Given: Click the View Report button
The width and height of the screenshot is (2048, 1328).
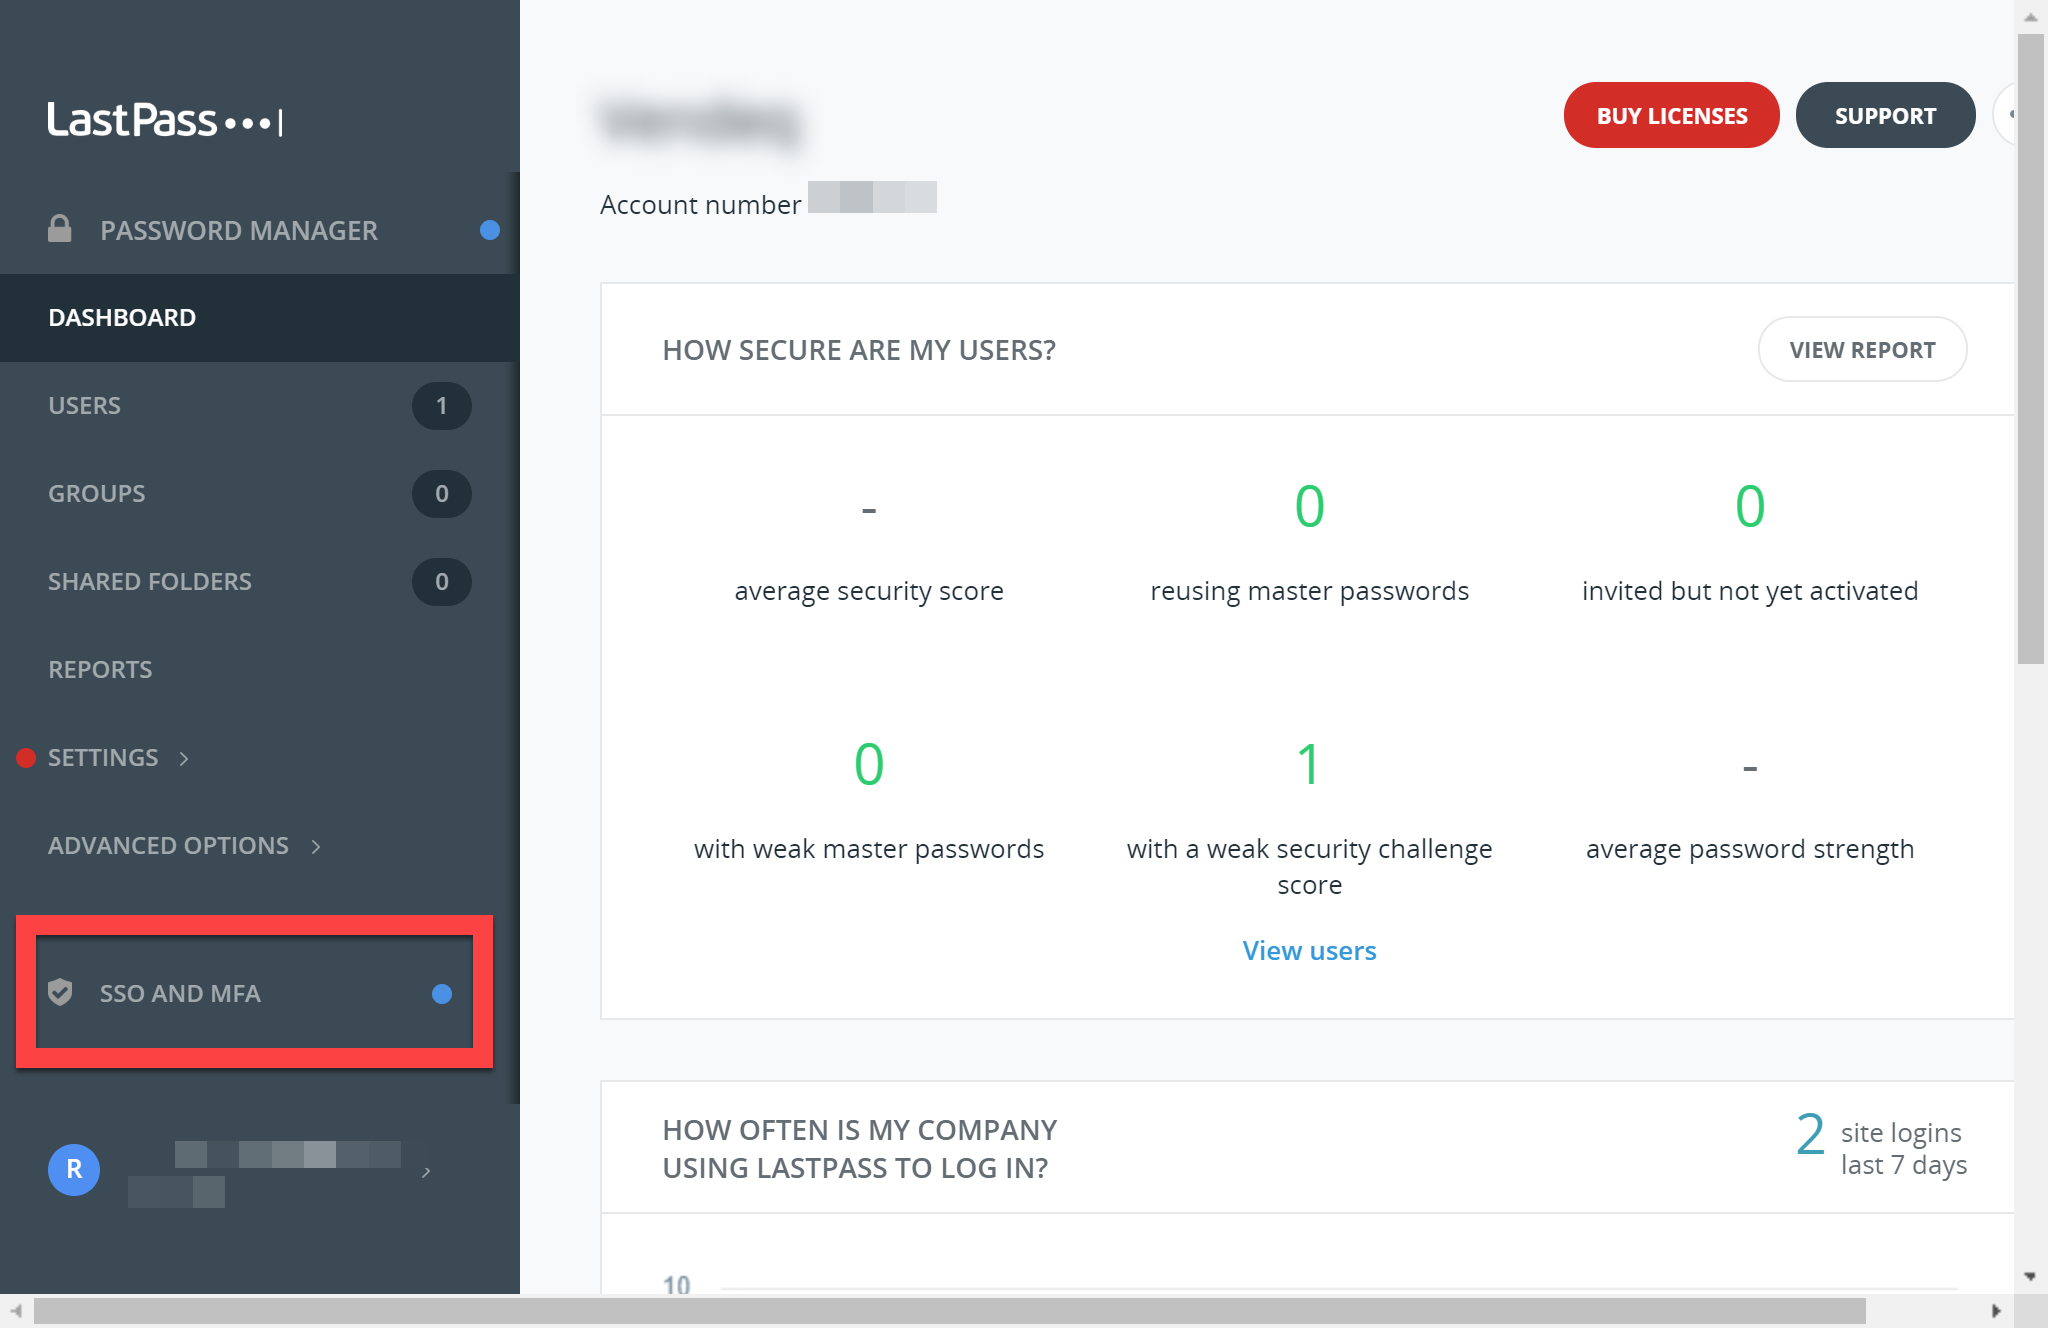Looking at the screenshot, I should point(1862,350).
